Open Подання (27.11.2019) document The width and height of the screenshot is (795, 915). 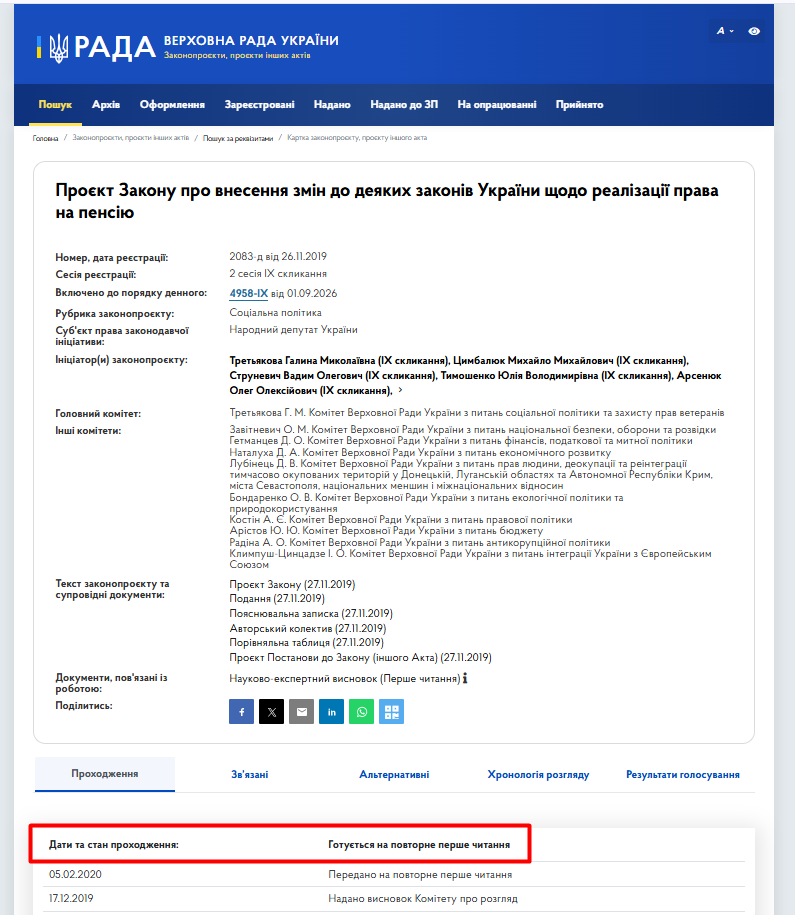[x=277, y=599]
